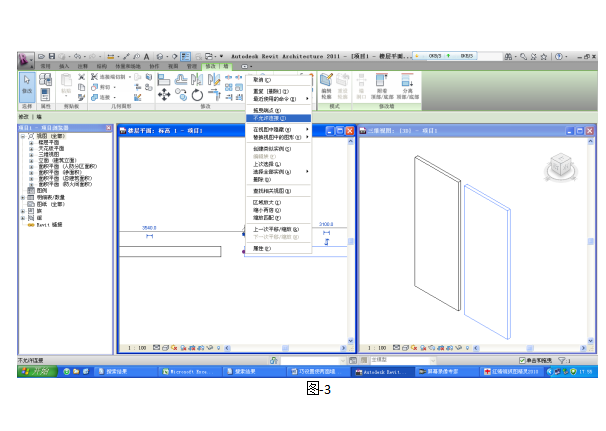The image size is (606, 431).
Task: Collapse the 视图 (全部) tree node
Action: [22, 138]
